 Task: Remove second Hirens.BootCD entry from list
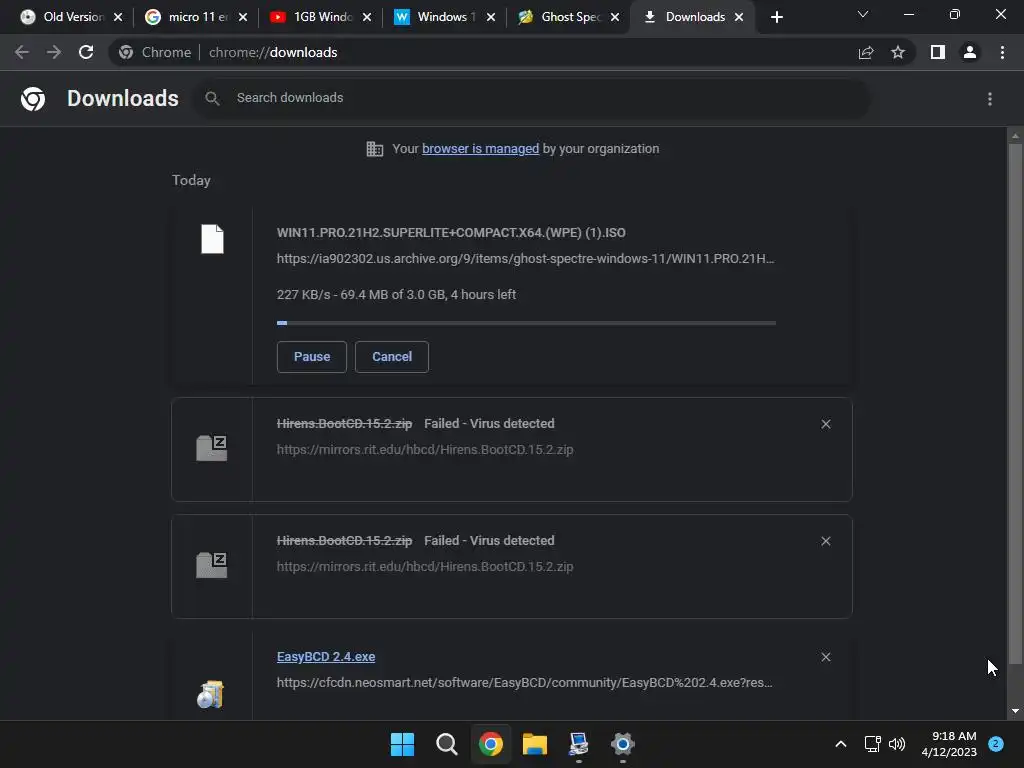point(825,541)
